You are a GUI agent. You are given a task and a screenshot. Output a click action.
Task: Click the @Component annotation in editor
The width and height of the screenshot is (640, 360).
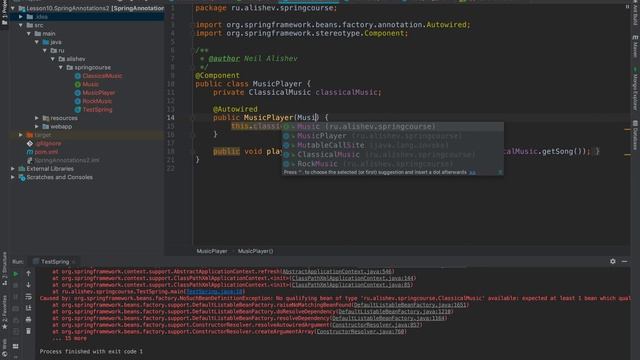(218, 75)
